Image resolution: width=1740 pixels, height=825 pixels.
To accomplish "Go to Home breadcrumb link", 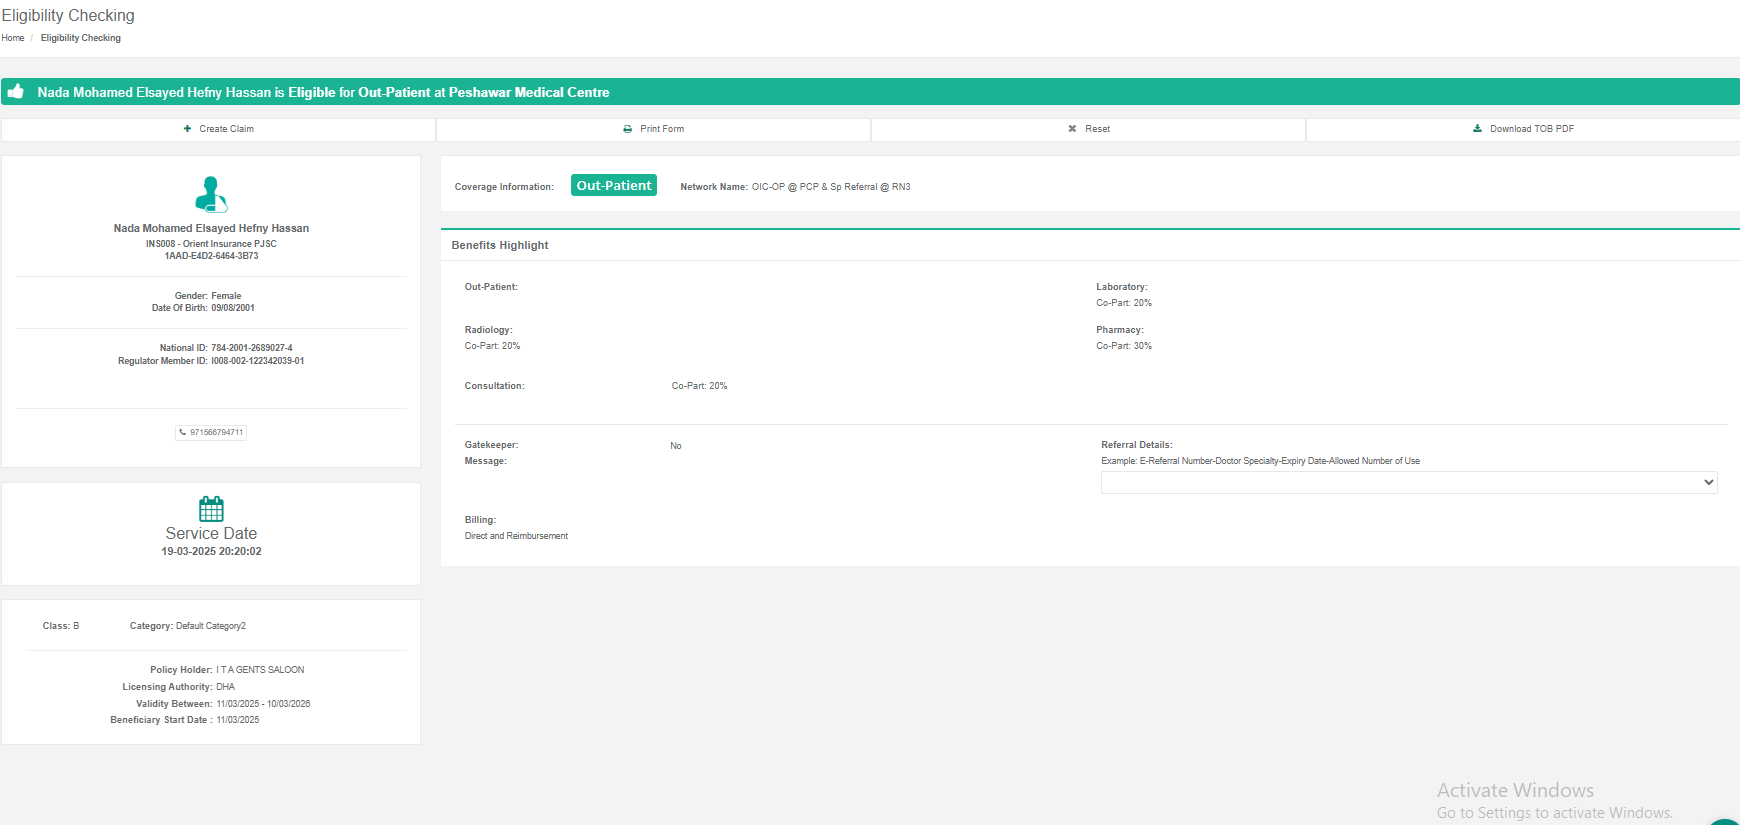I will pos(13,38).
